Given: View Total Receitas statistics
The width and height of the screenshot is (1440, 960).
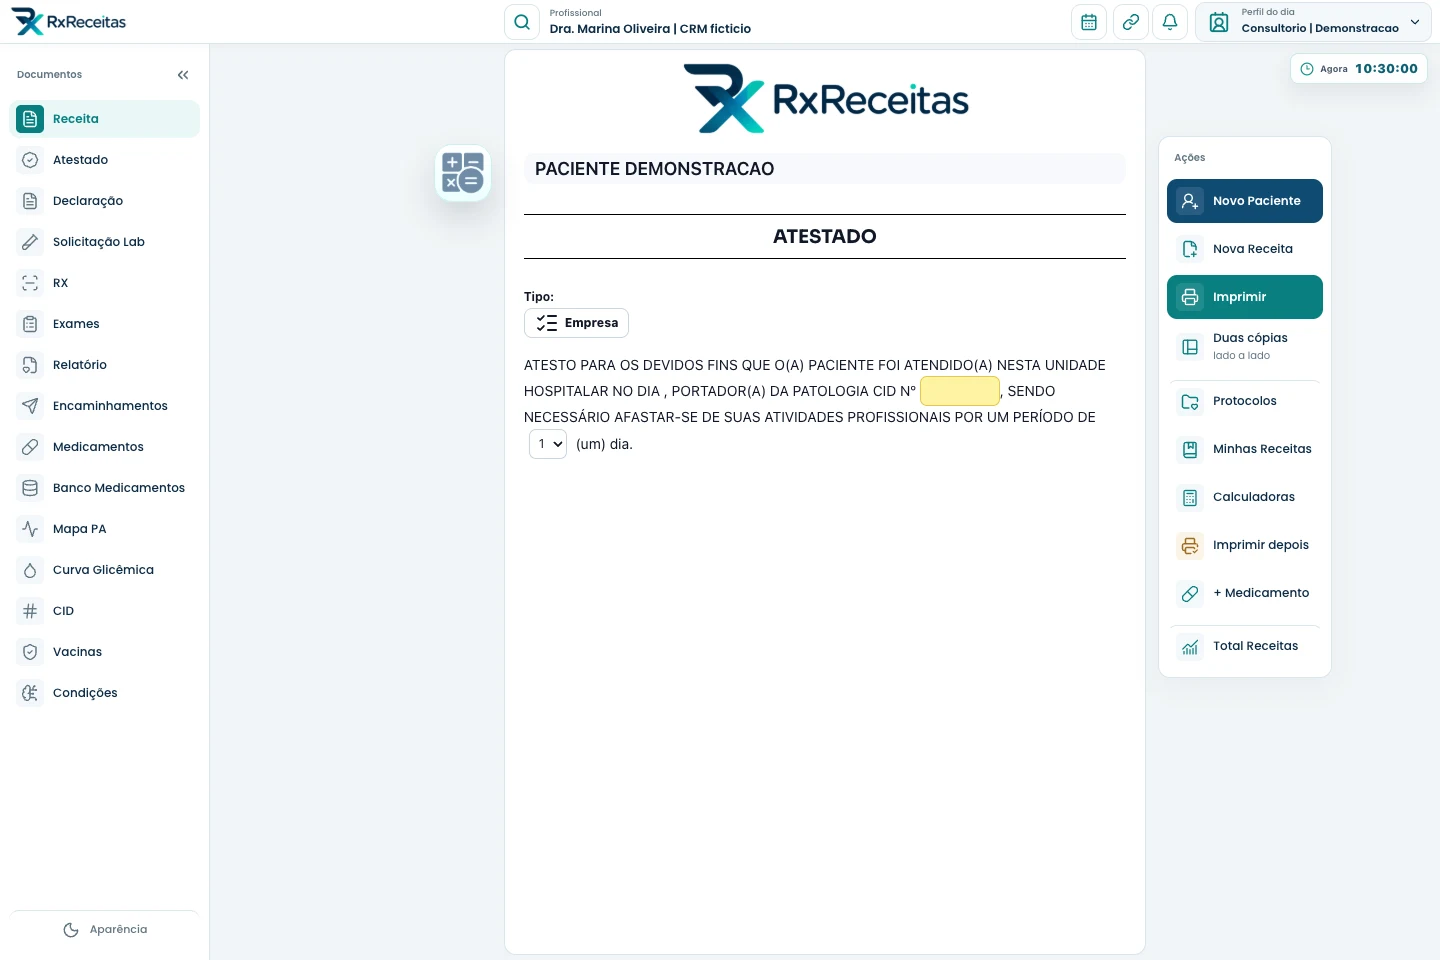Looking at the screenshot, I should point(1245,646).
